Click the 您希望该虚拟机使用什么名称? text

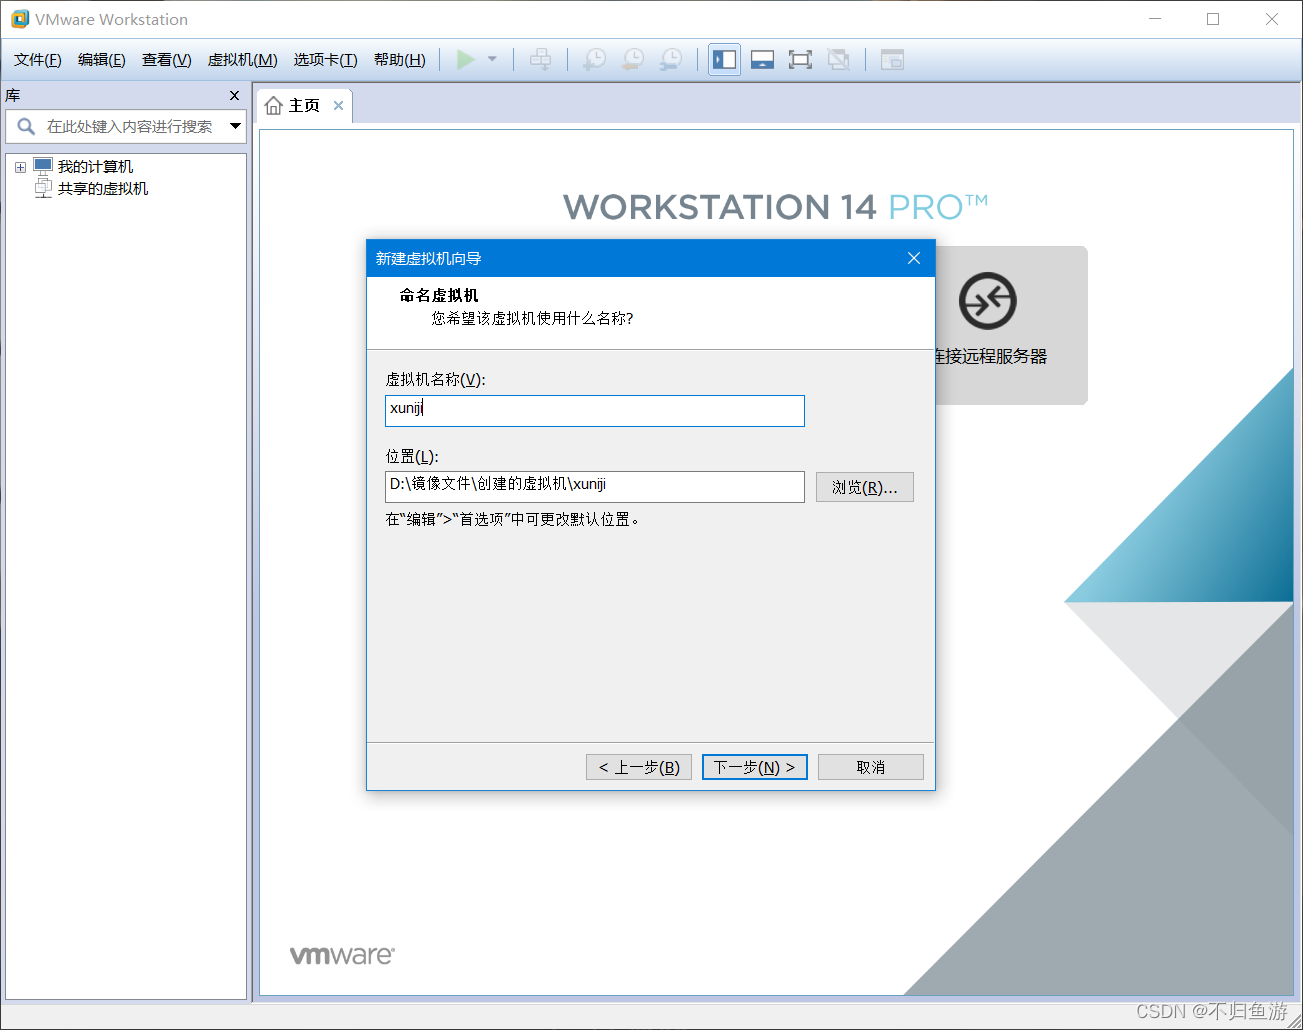point(532,318)
